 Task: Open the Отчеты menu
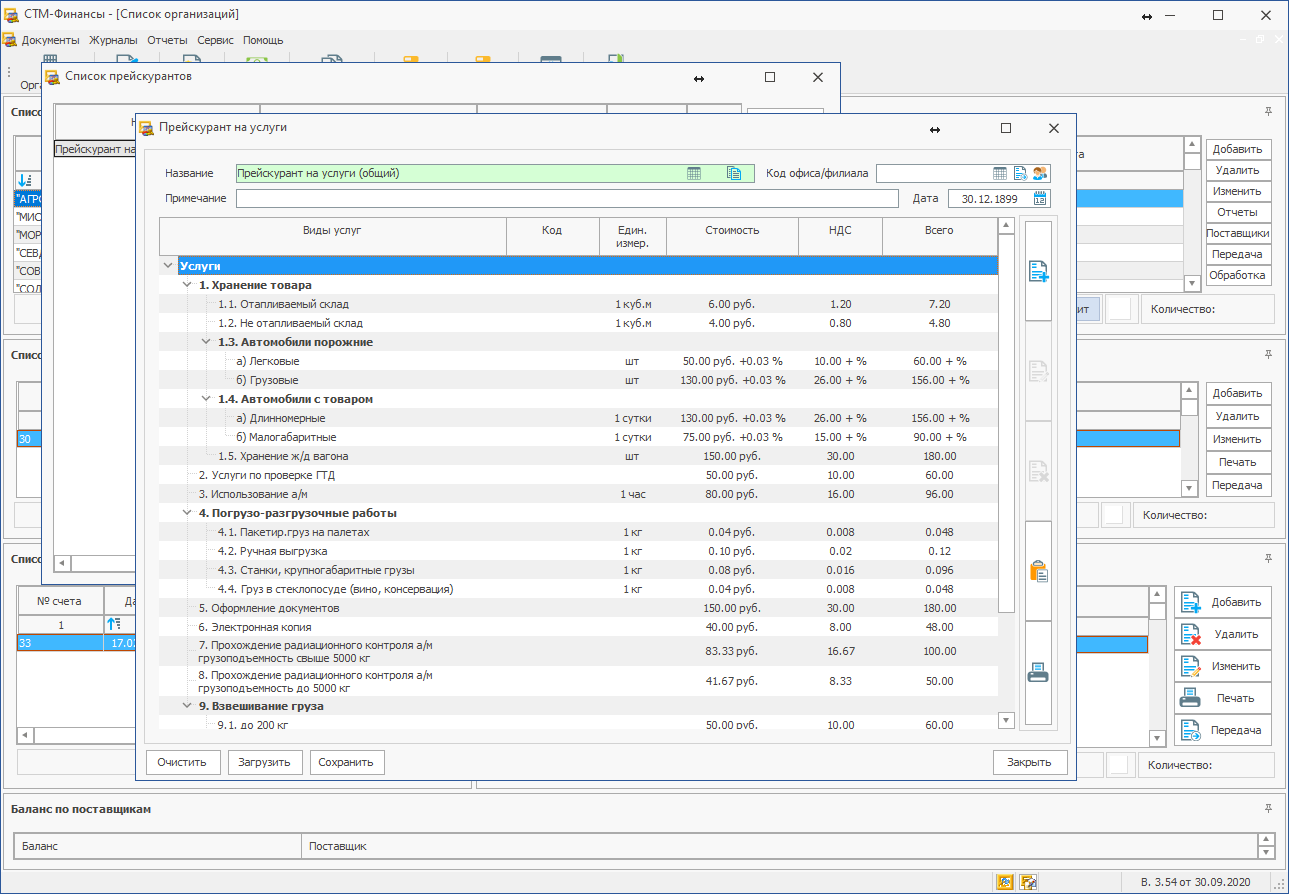167,40
